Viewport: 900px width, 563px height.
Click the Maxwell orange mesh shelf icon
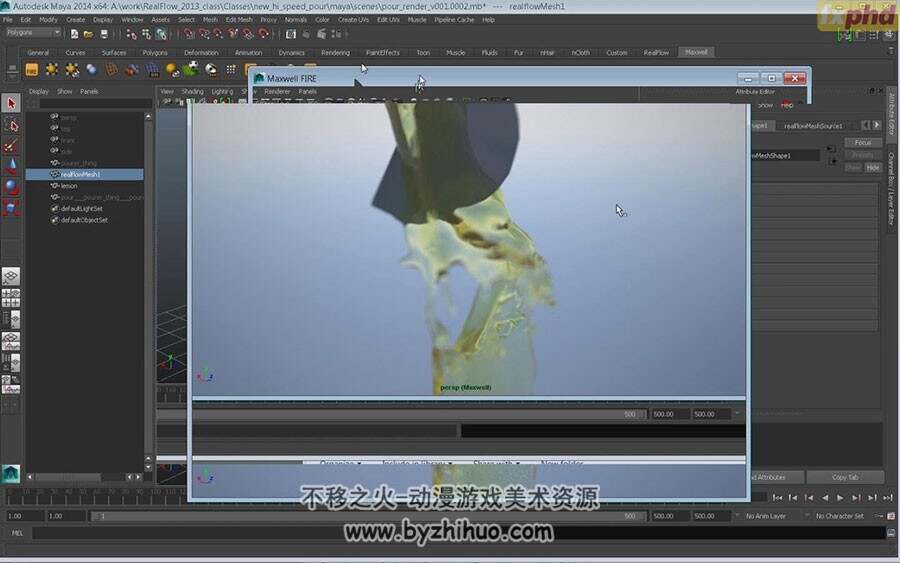click(x=111, y=70)
